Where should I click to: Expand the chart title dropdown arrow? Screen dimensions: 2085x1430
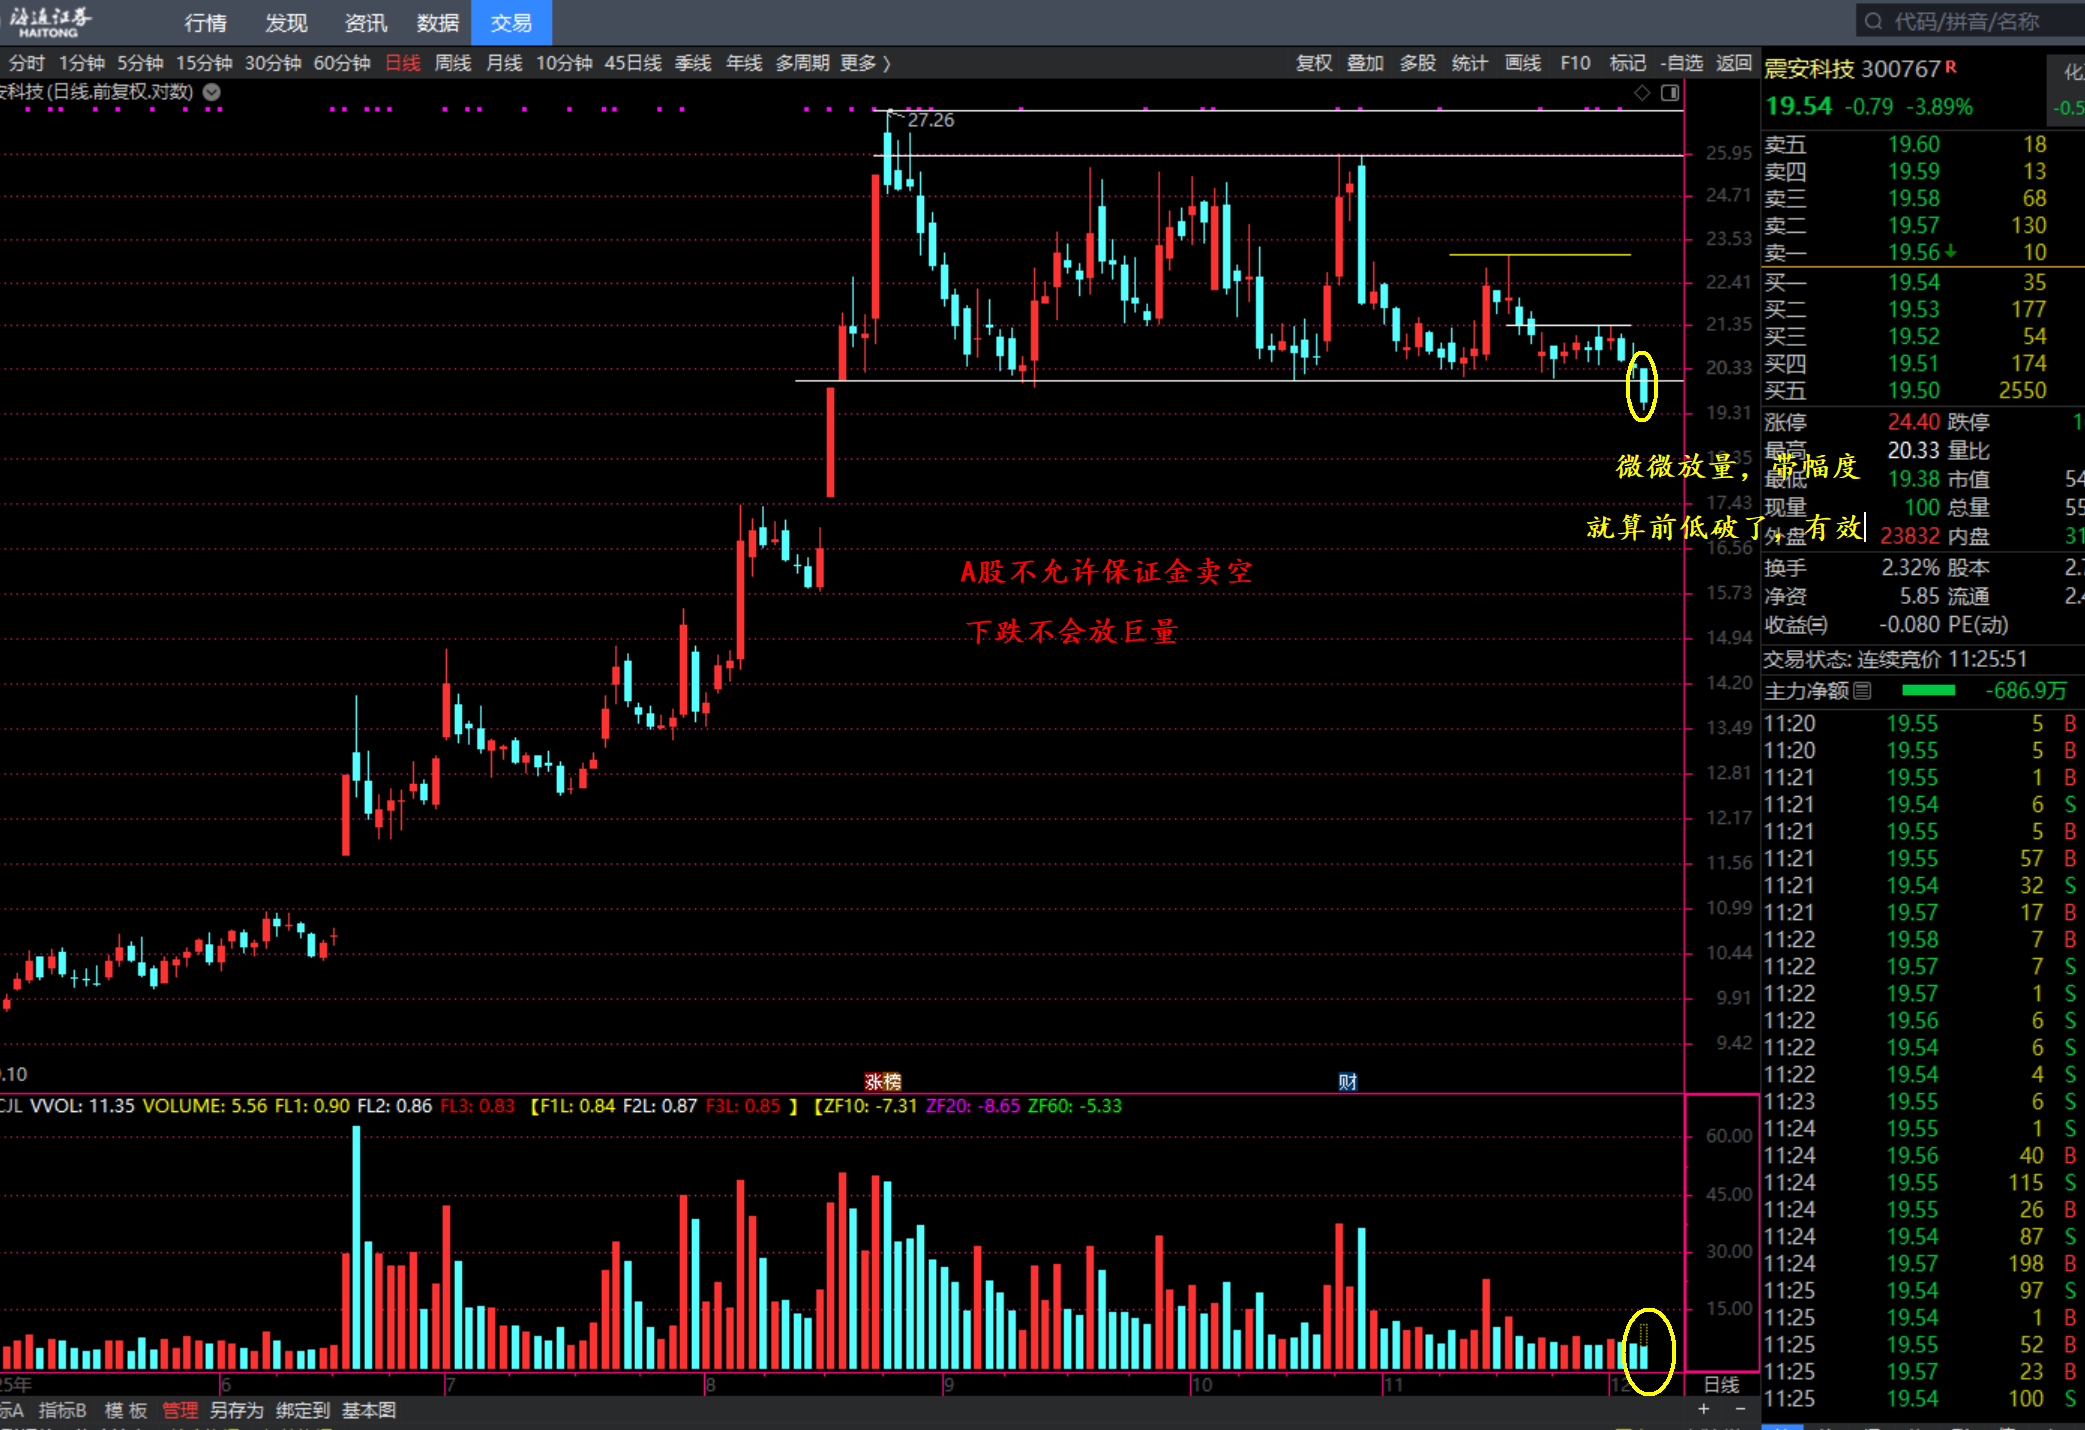tap(212, 92)
